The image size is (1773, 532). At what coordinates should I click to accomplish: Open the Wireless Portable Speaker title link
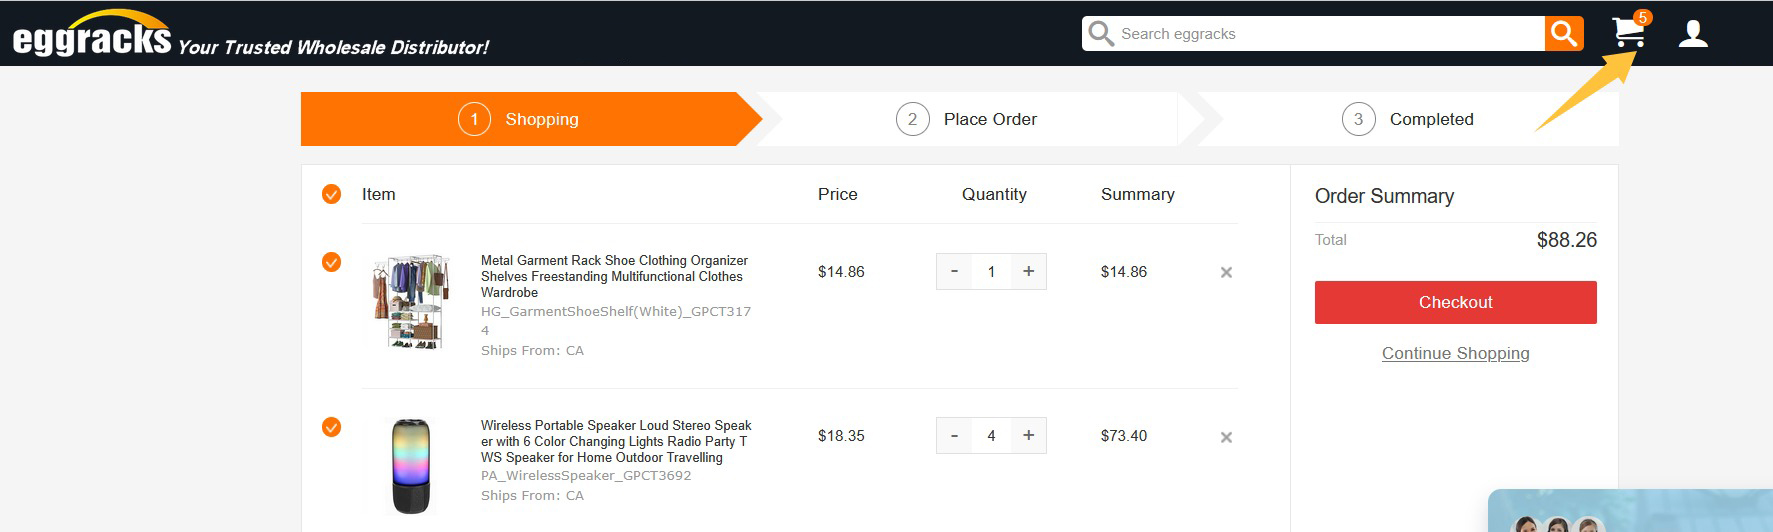[x=616, y=441]
